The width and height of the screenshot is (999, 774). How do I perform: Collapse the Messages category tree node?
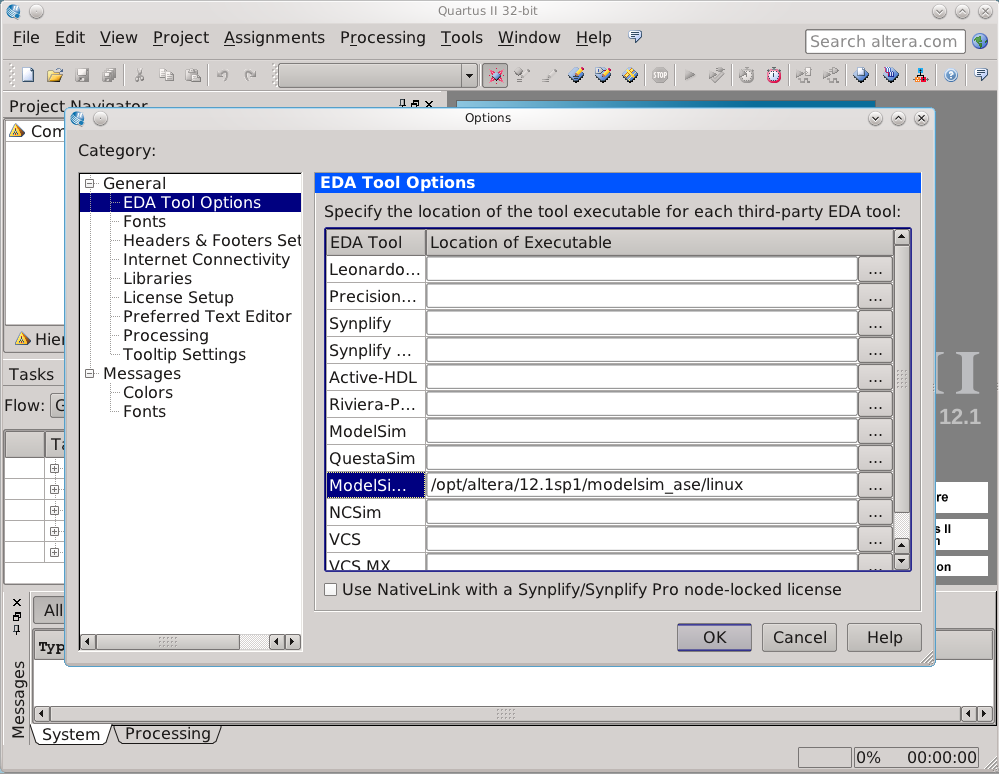pos(90,373)
